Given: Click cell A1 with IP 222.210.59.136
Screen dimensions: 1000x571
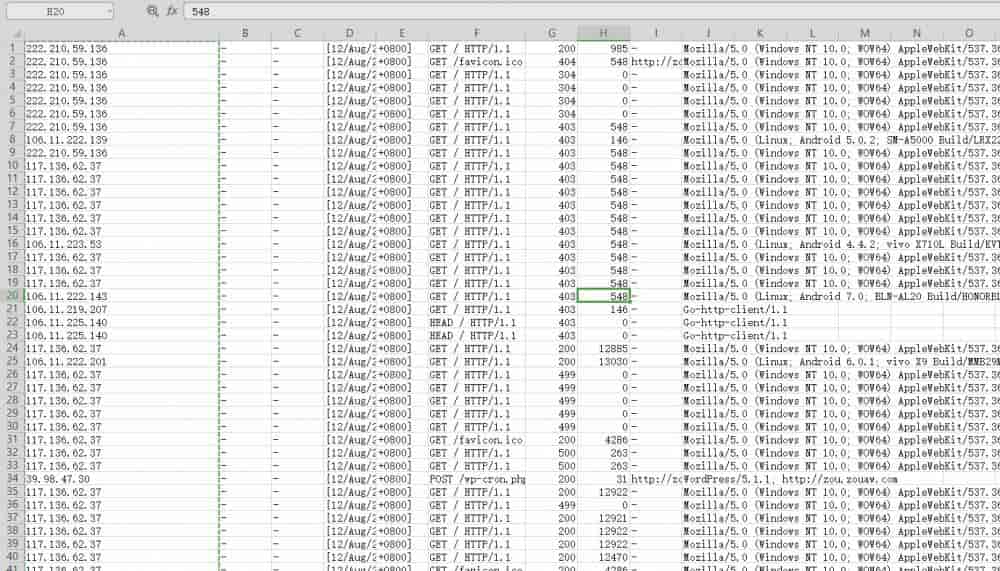Looking at the screenshot, I should point(121,48).
